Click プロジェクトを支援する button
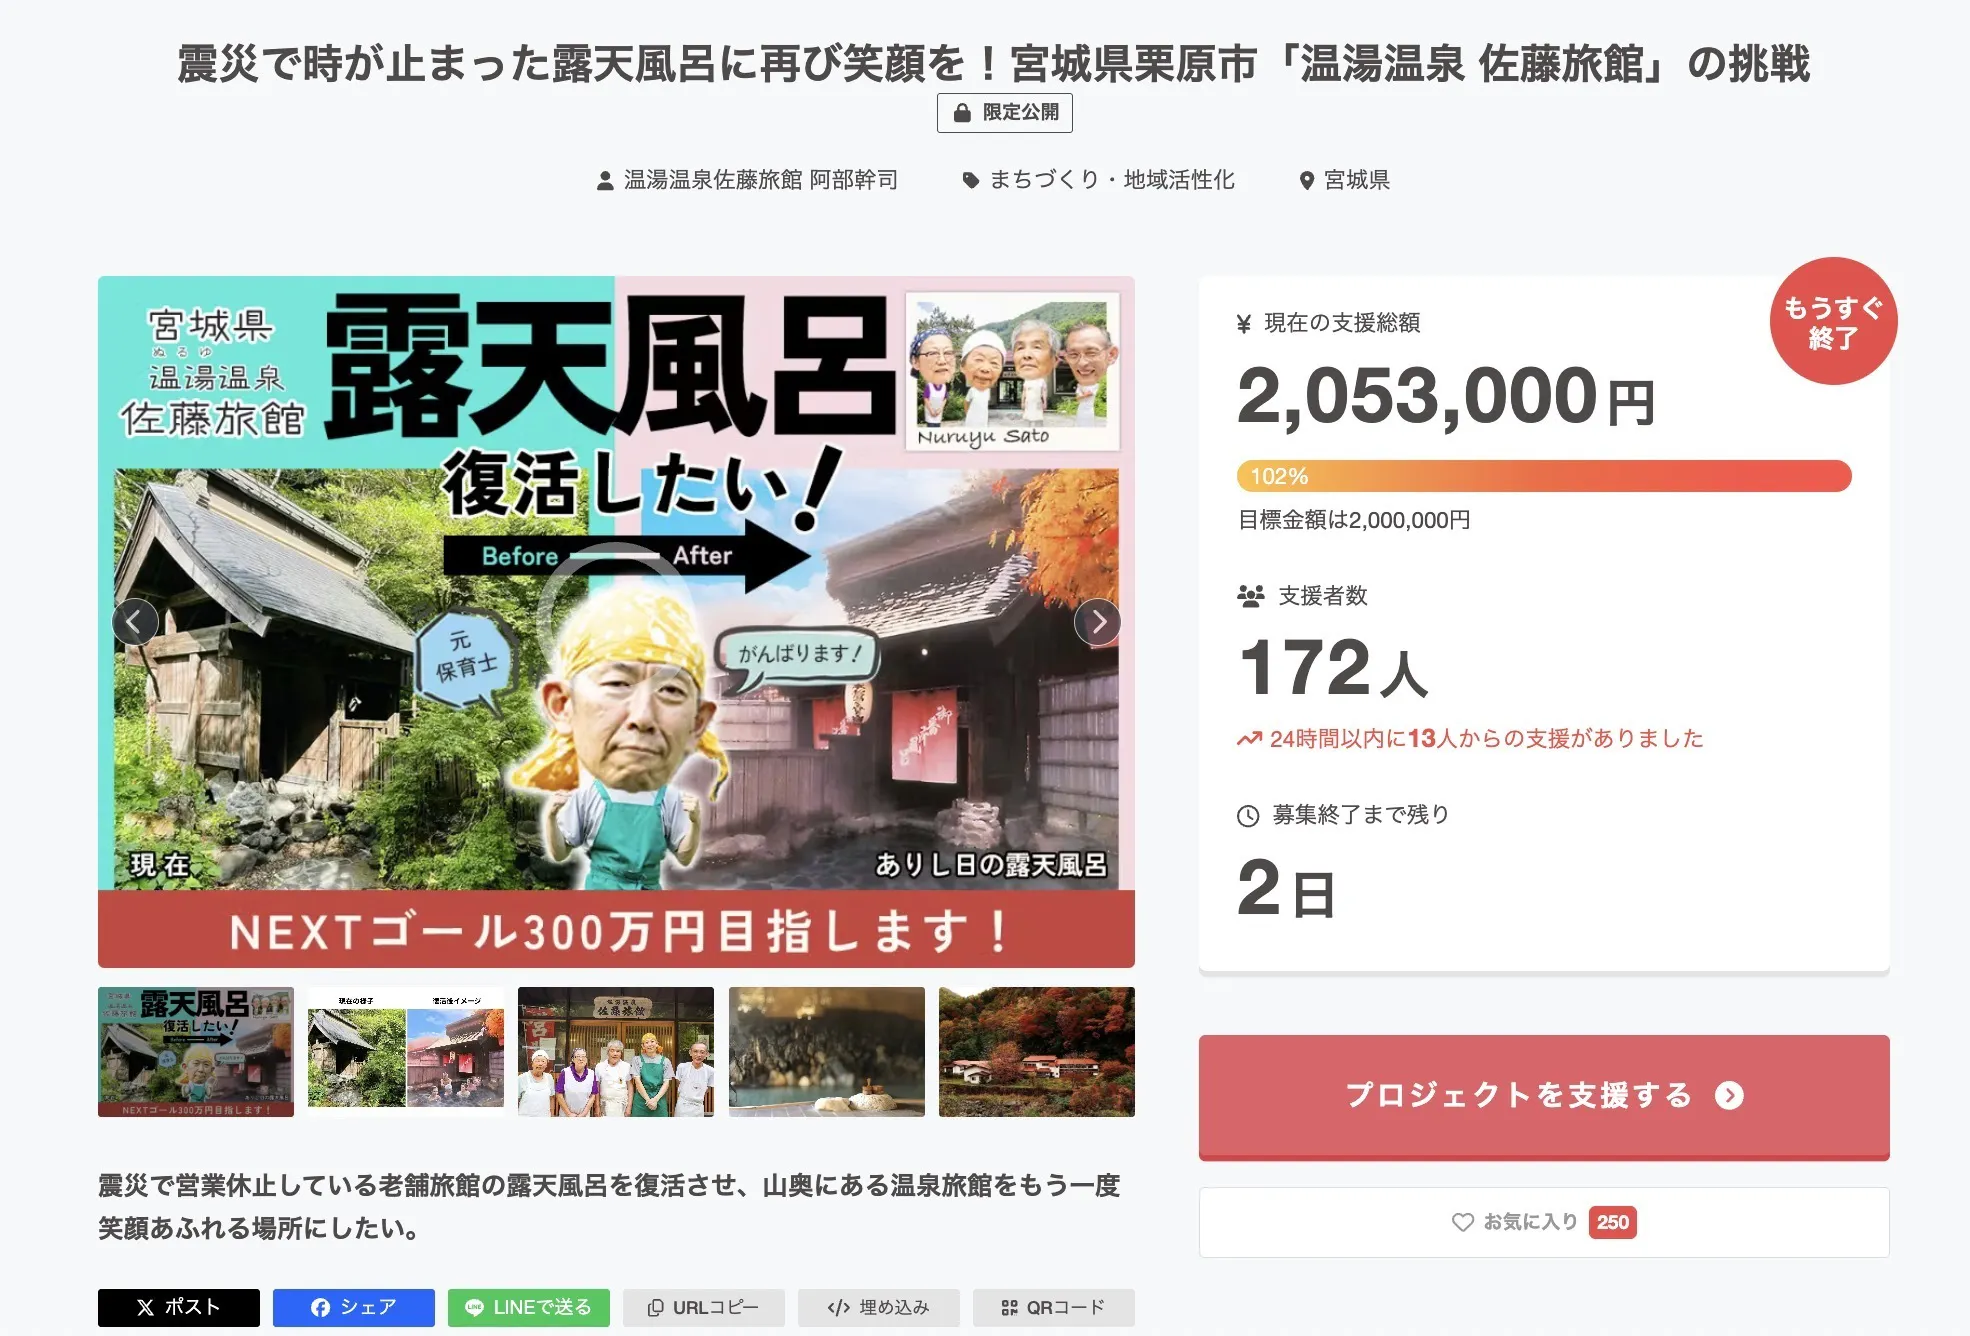The width and height of the screenshot is (1970, 1336). [x=1544, y=1097]
